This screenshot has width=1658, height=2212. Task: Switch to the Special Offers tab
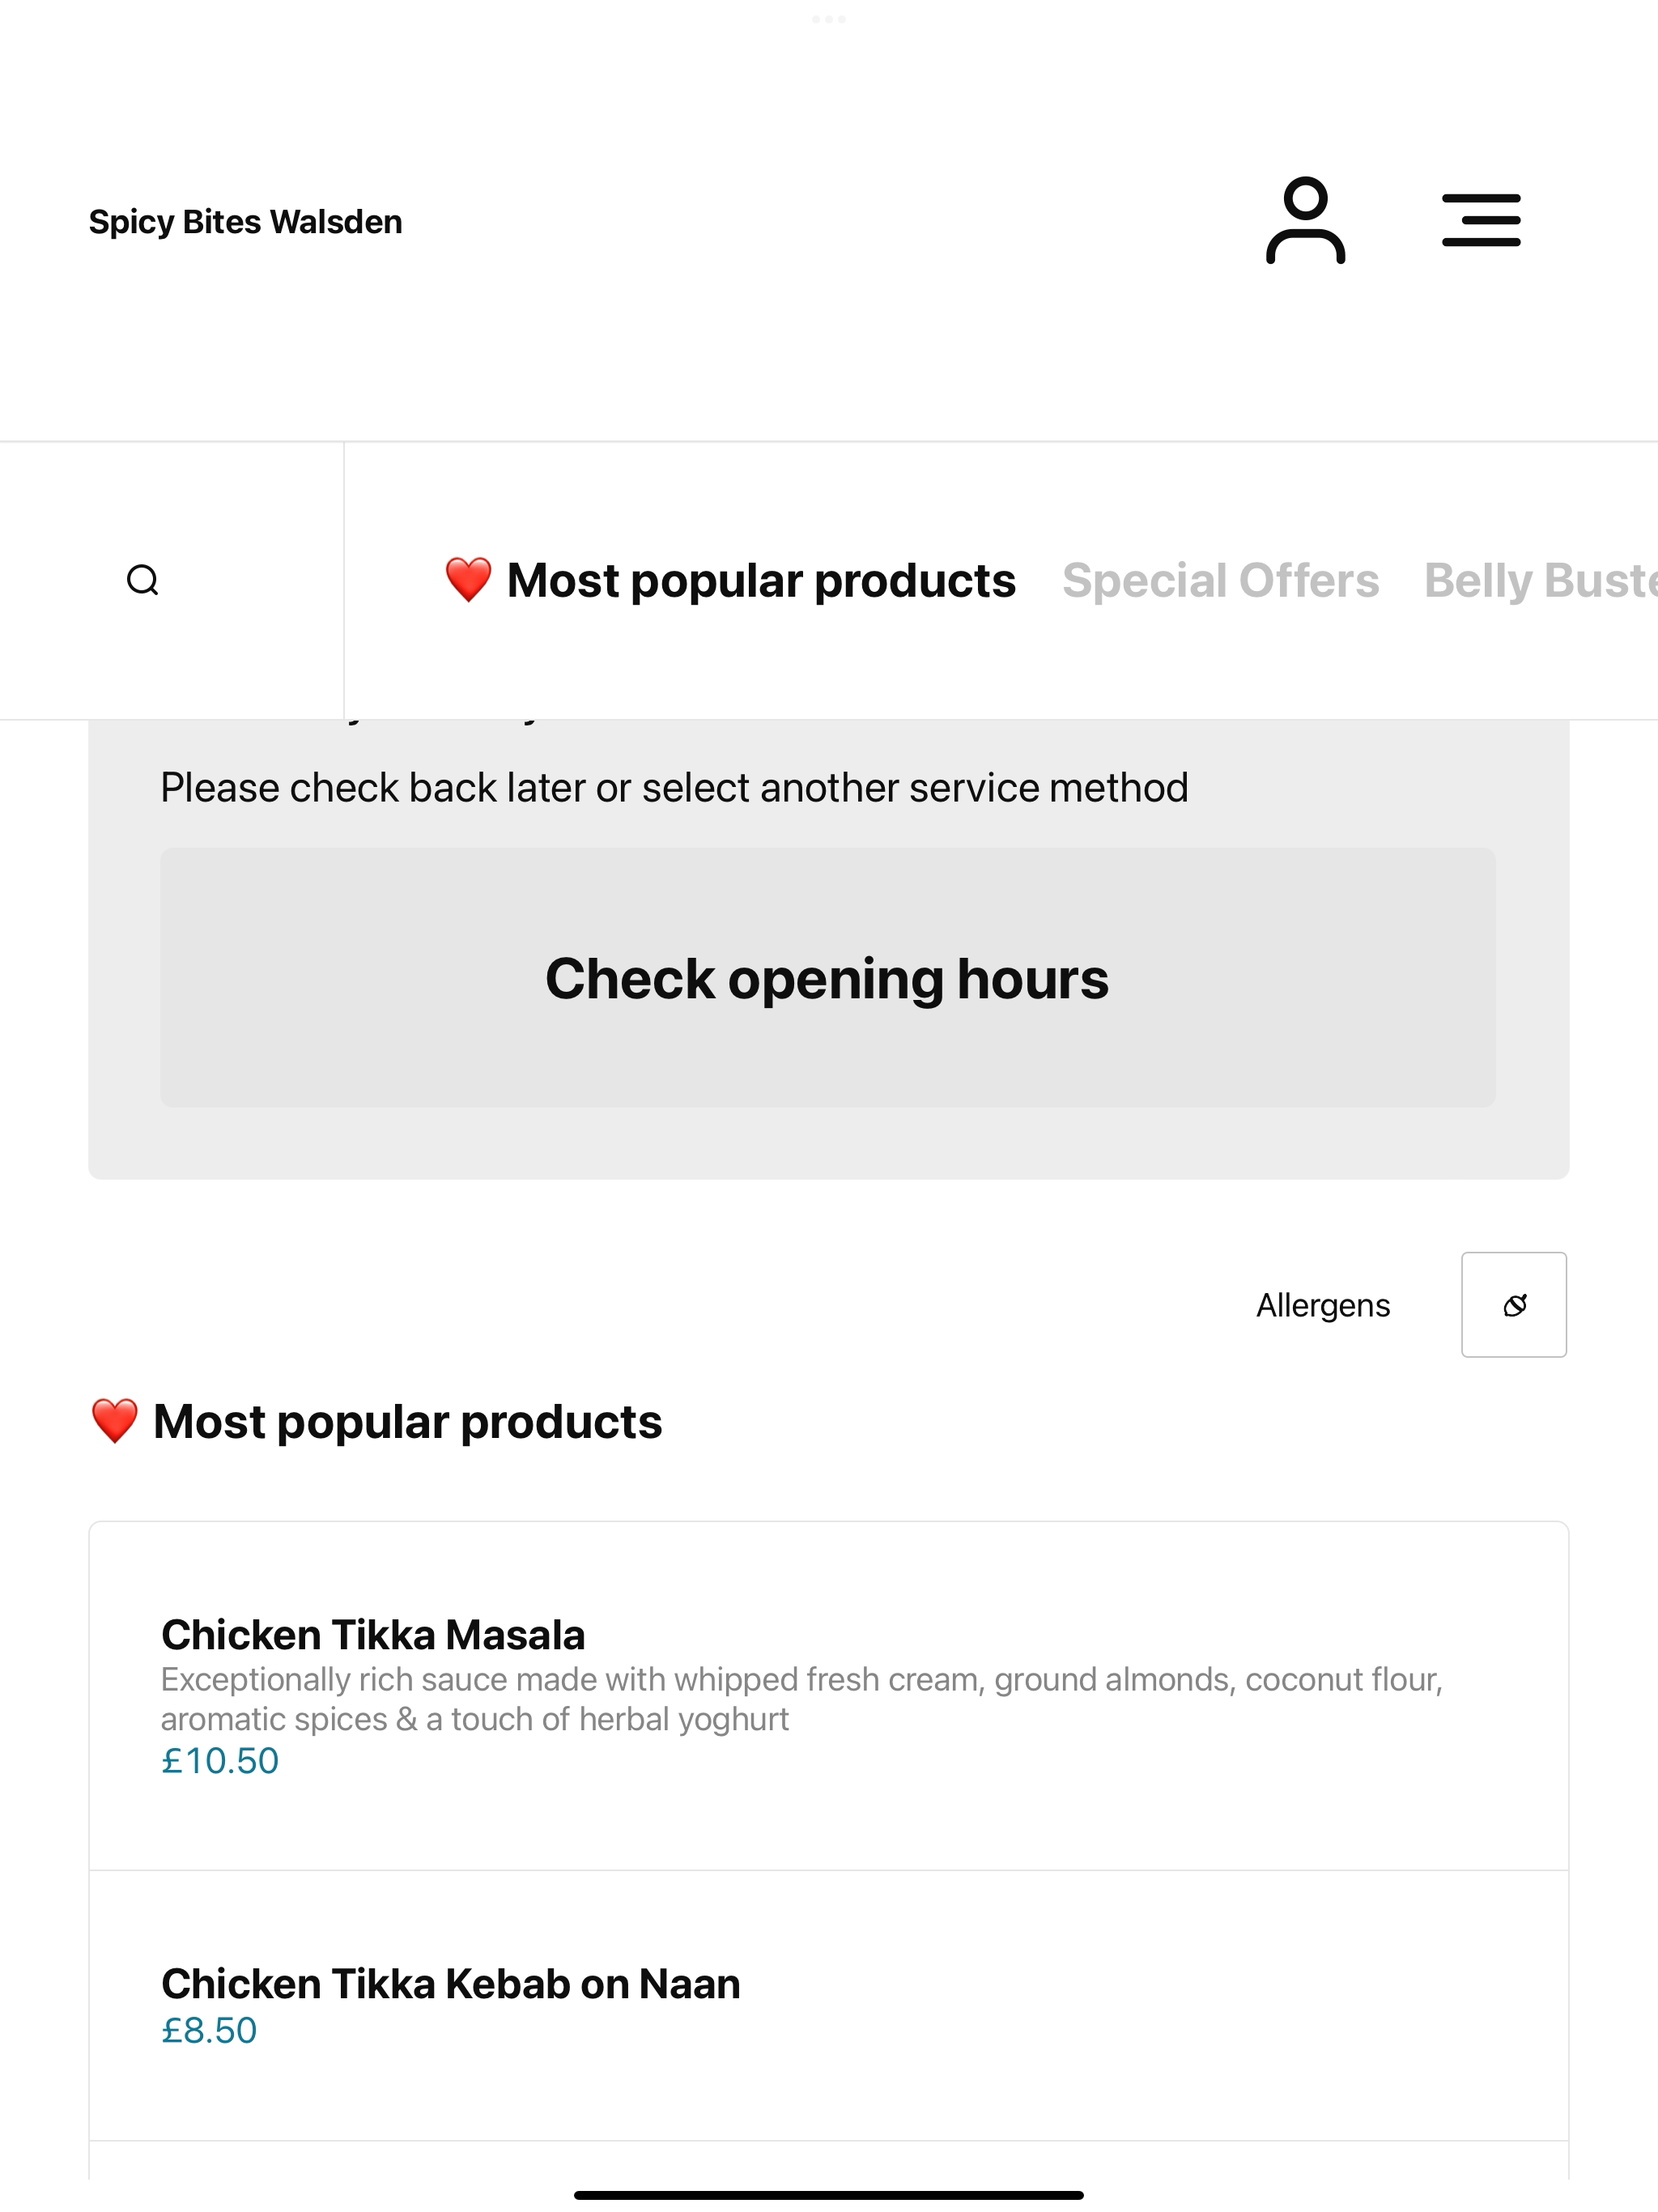coord(1220,580)
